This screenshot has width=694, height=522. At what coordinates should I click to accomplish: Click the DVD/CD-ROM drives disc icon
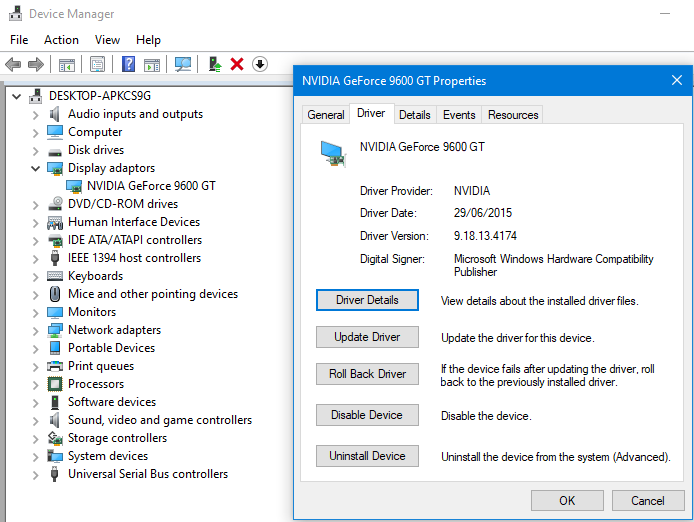click(x=55, y=204)
